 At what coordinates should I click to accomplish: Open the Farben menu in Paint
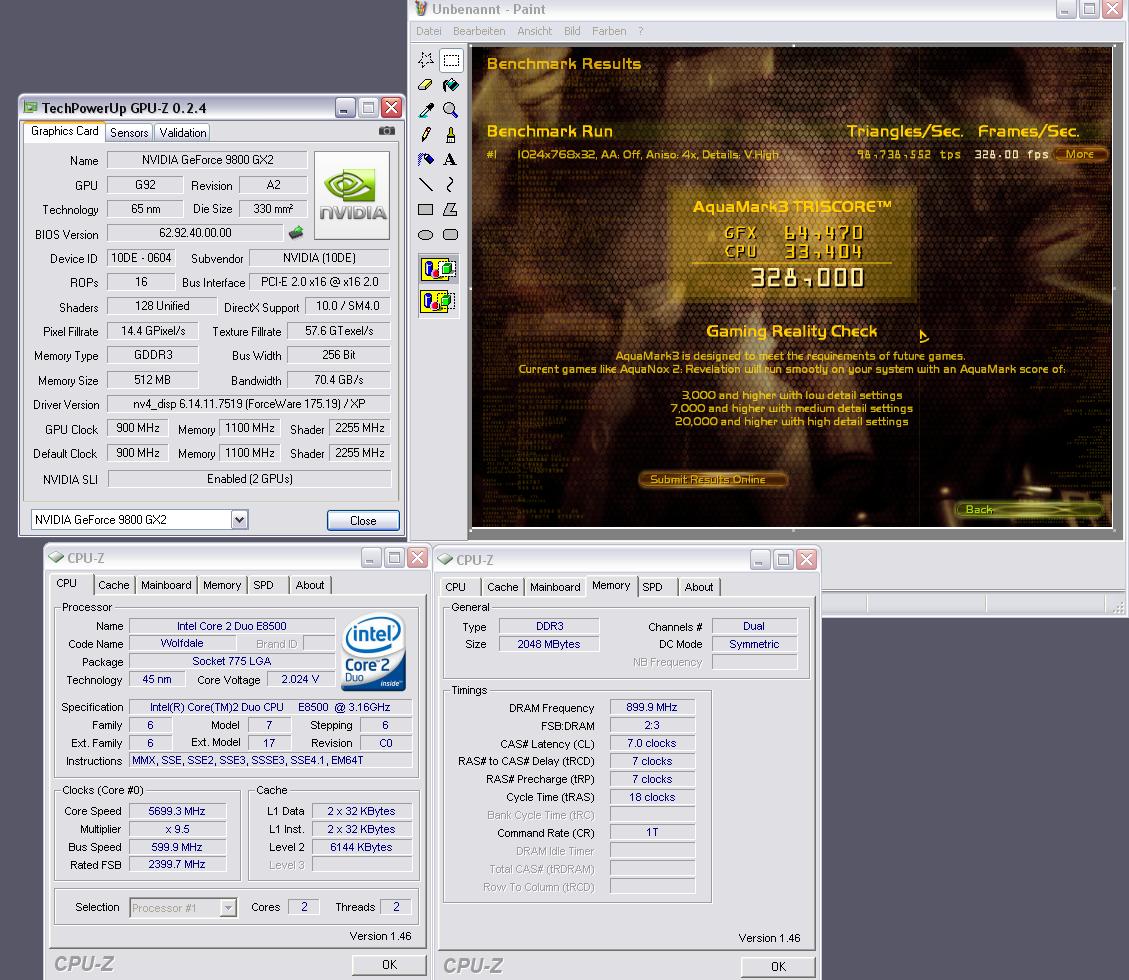(x=609, y=31)
